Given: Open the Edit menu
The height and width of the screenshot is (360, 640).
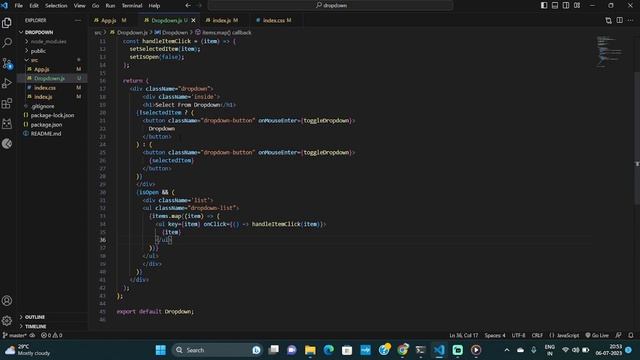Looking at the screenshot, I should [34, 6].
